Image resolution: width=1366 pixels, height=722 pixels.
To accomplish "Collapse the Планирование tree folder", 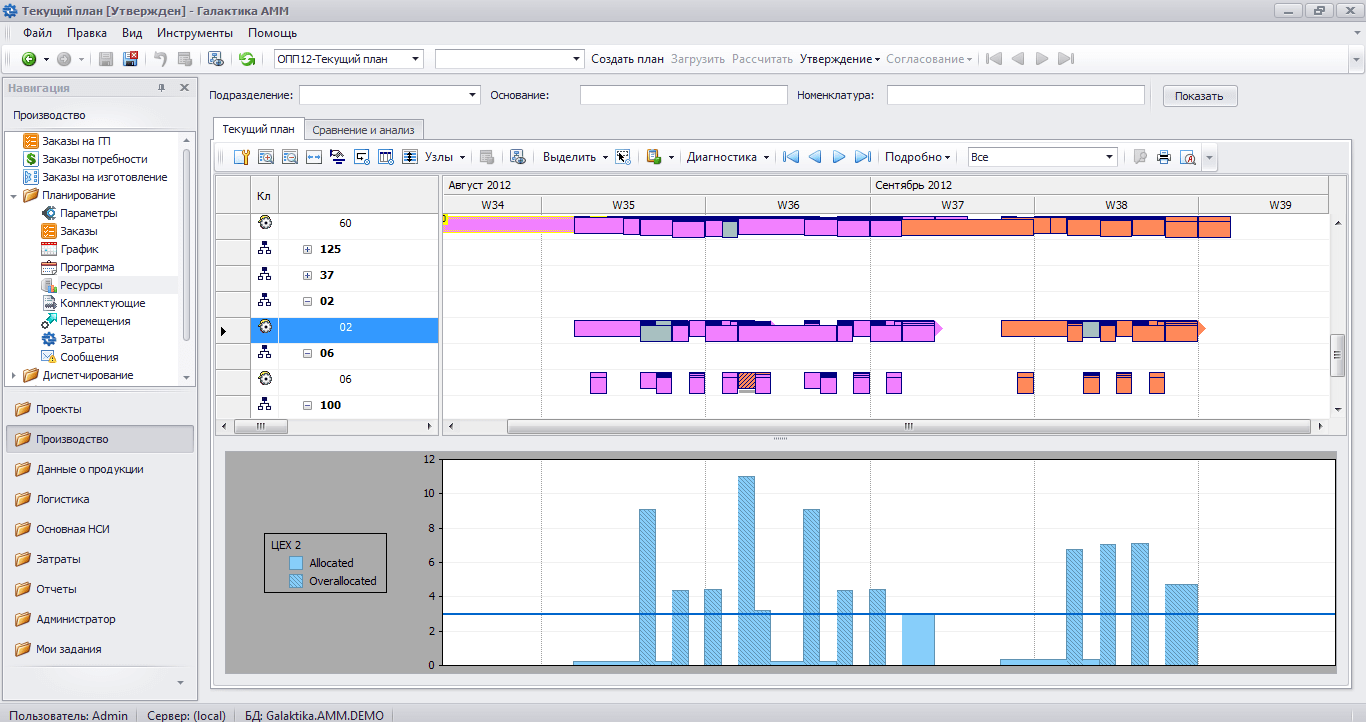I will pyautogui.click(x=14, y=195).
